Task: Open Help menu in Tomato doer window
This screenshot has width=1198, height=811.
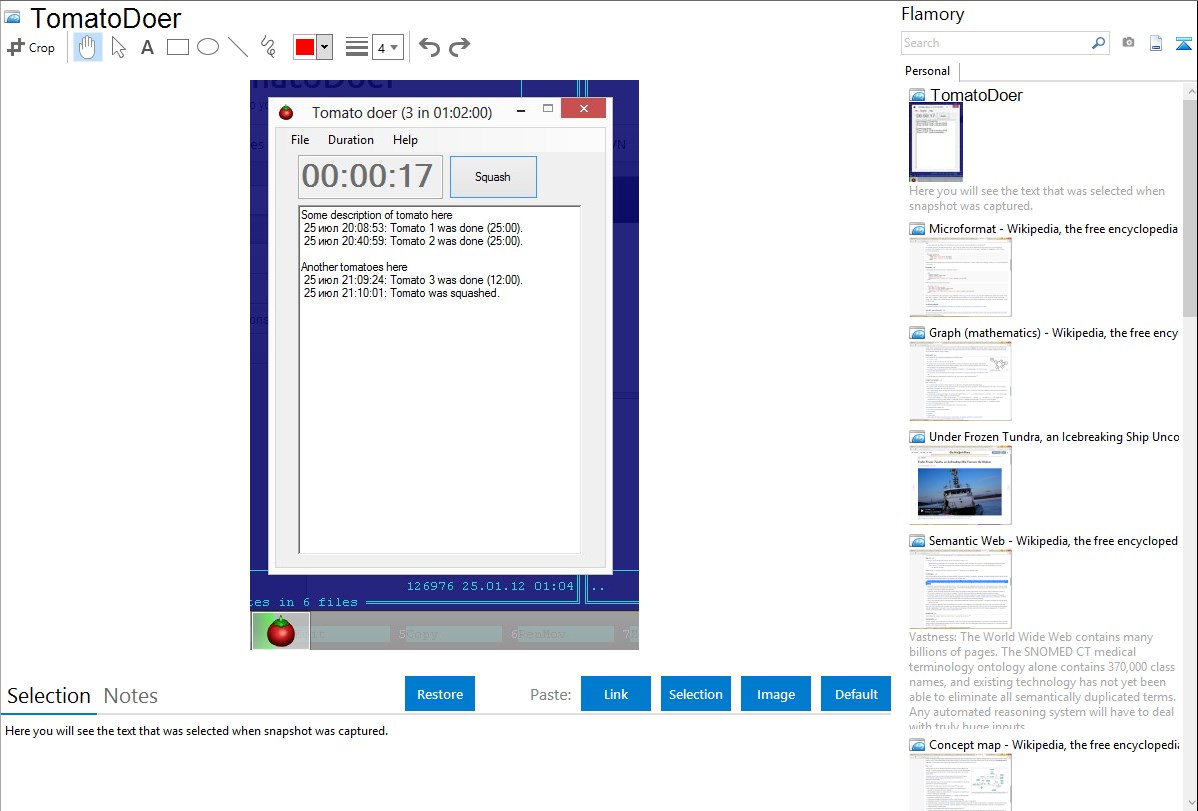Action: tap(405, 140)
